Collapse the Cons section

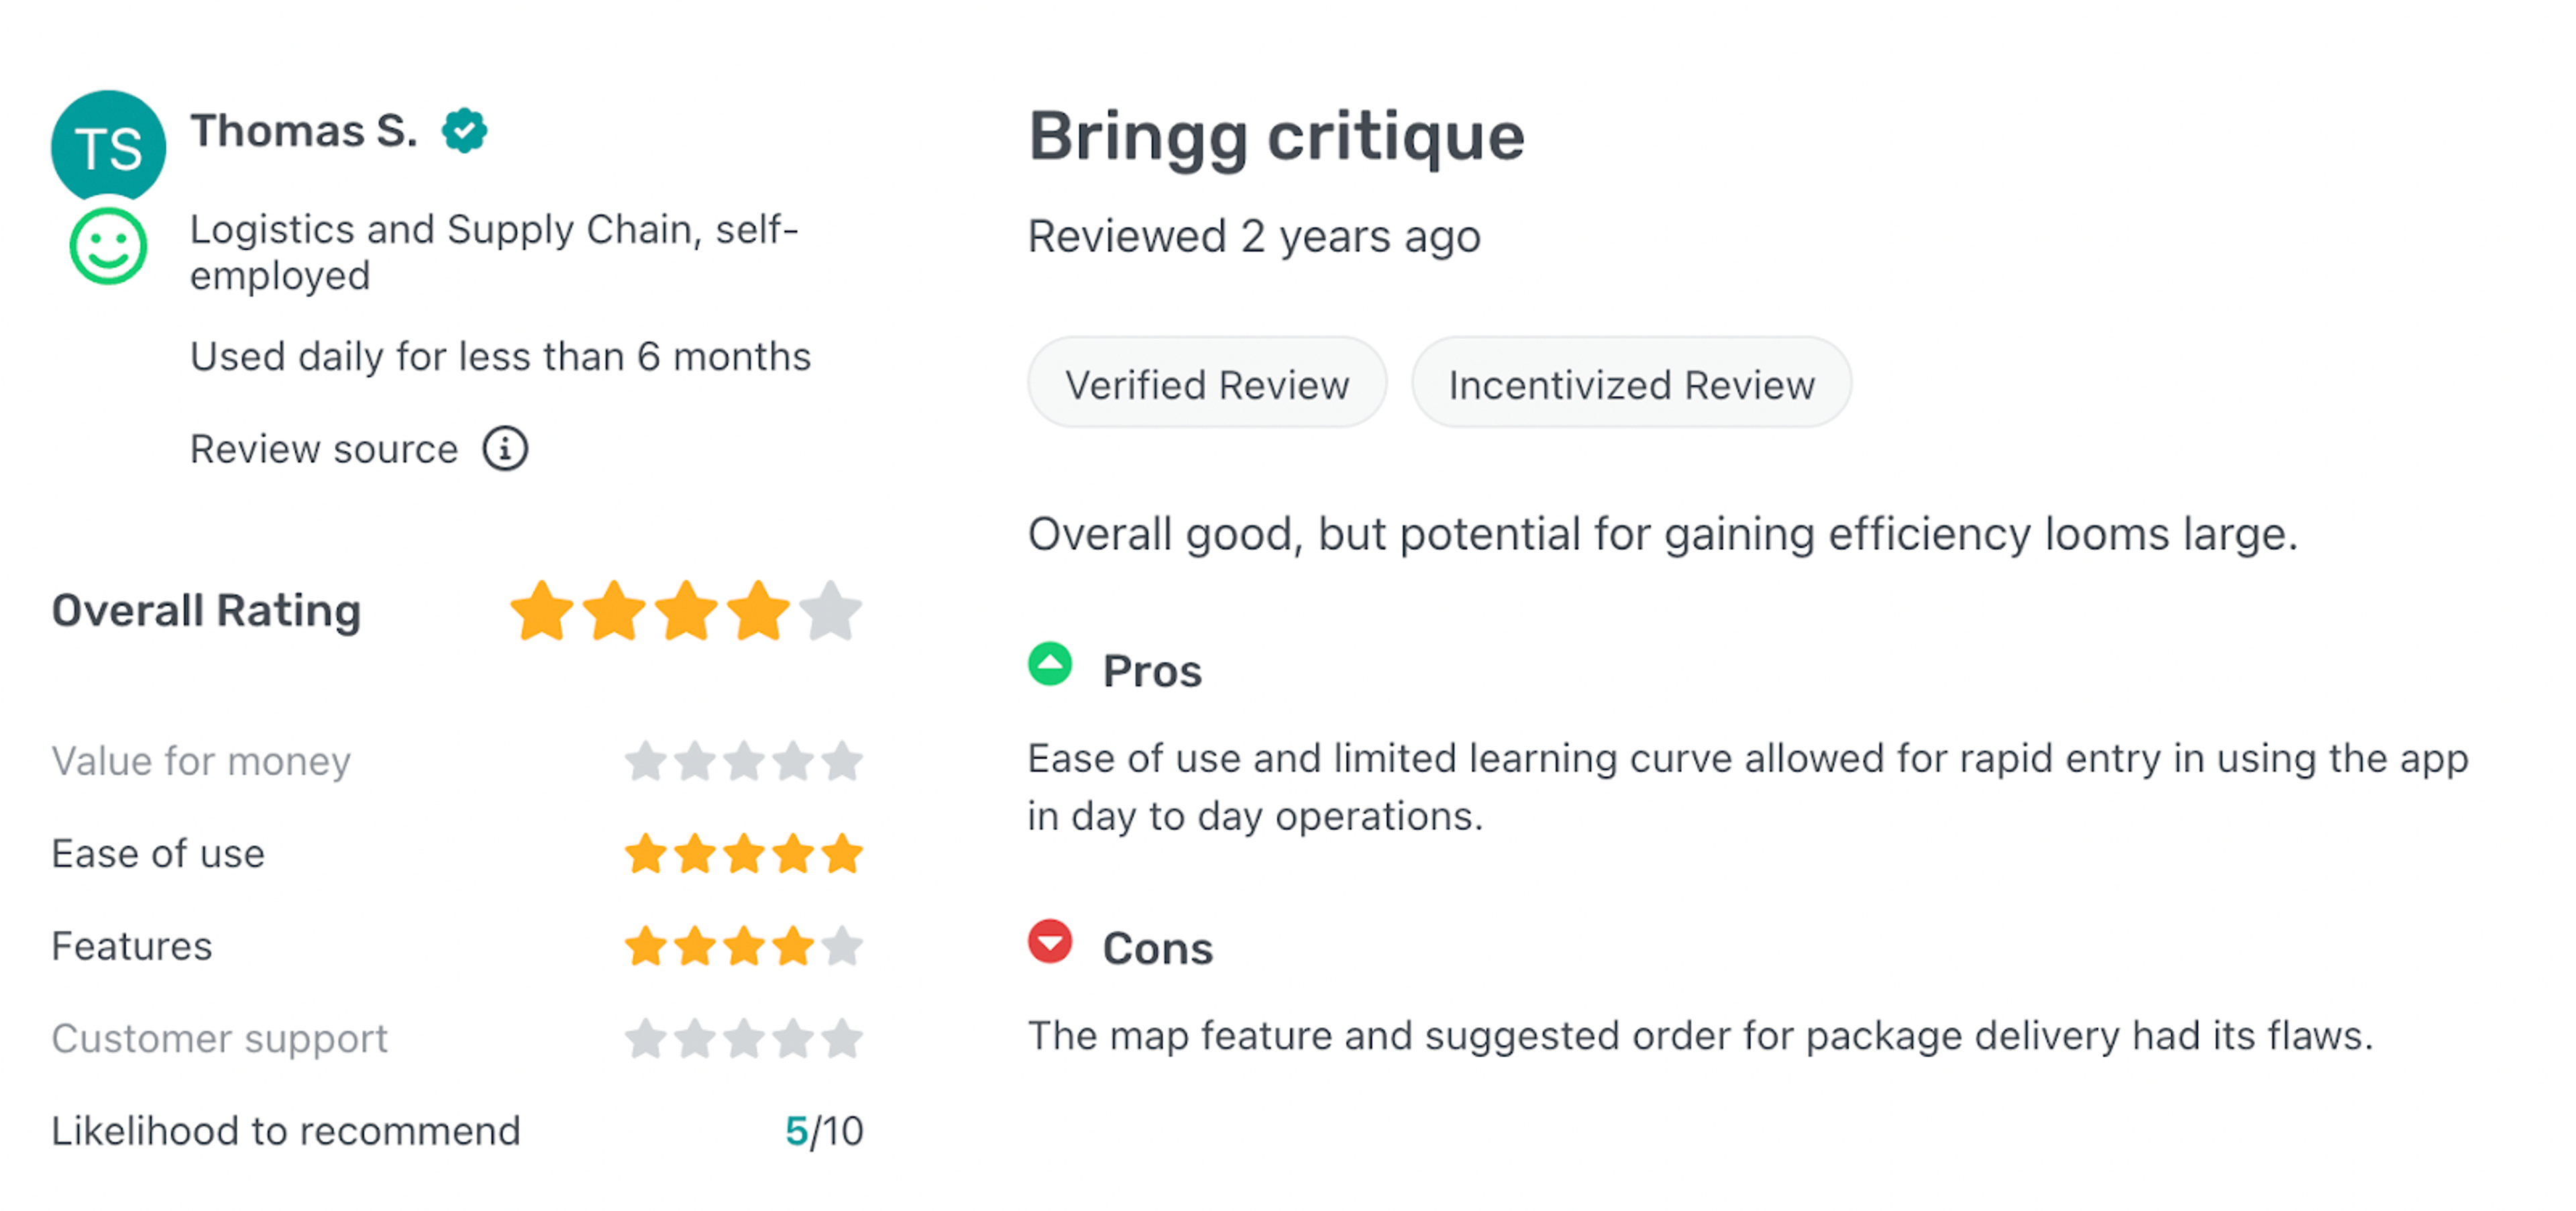tap(1157, 945)
